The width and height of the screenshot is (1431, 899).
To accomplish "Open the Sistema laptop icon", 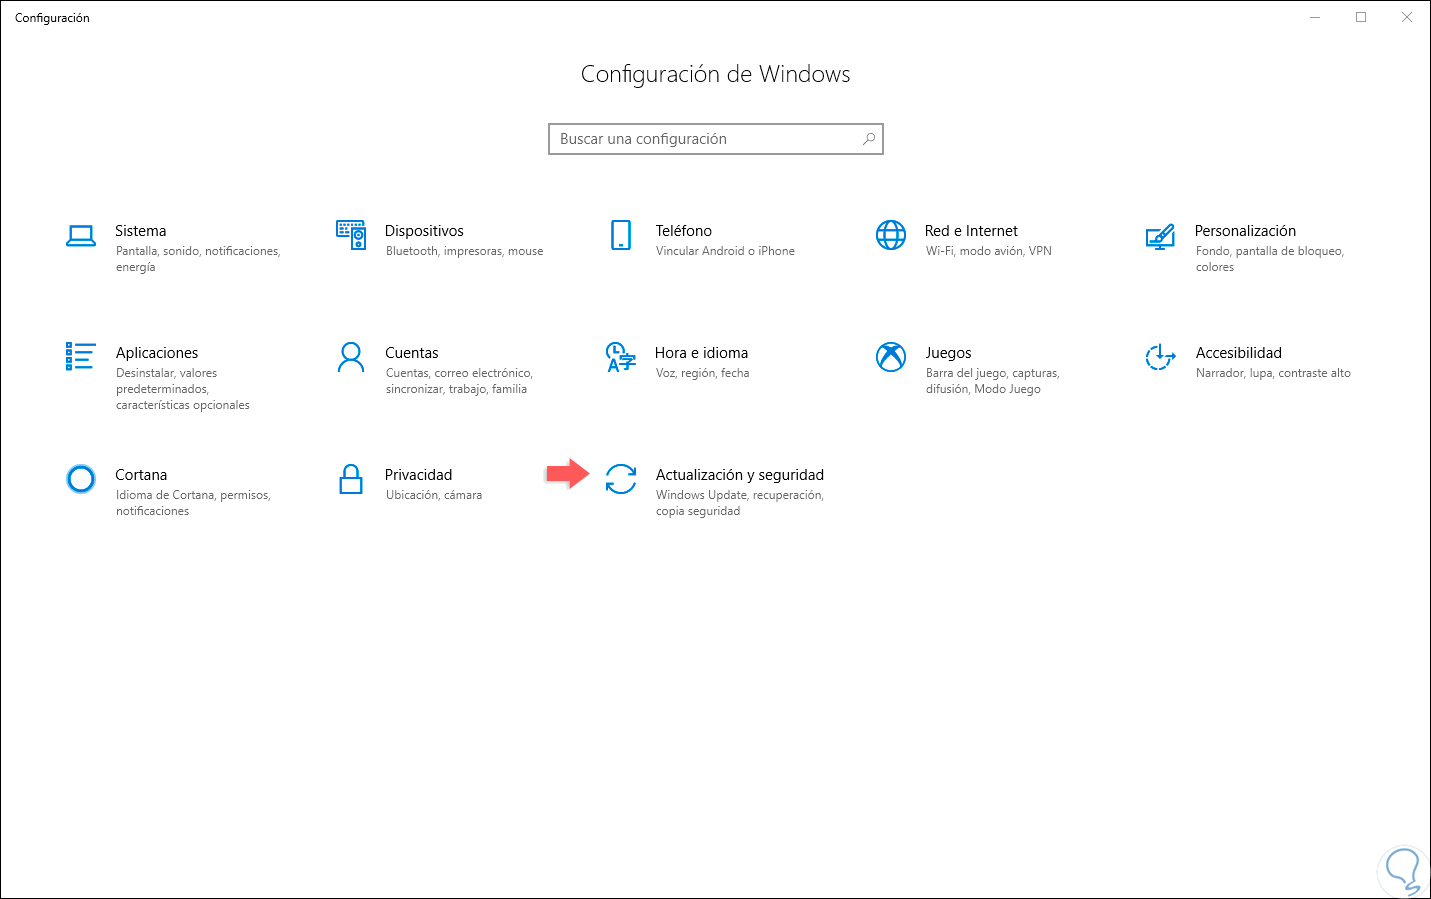I will [x=81, y=236].
